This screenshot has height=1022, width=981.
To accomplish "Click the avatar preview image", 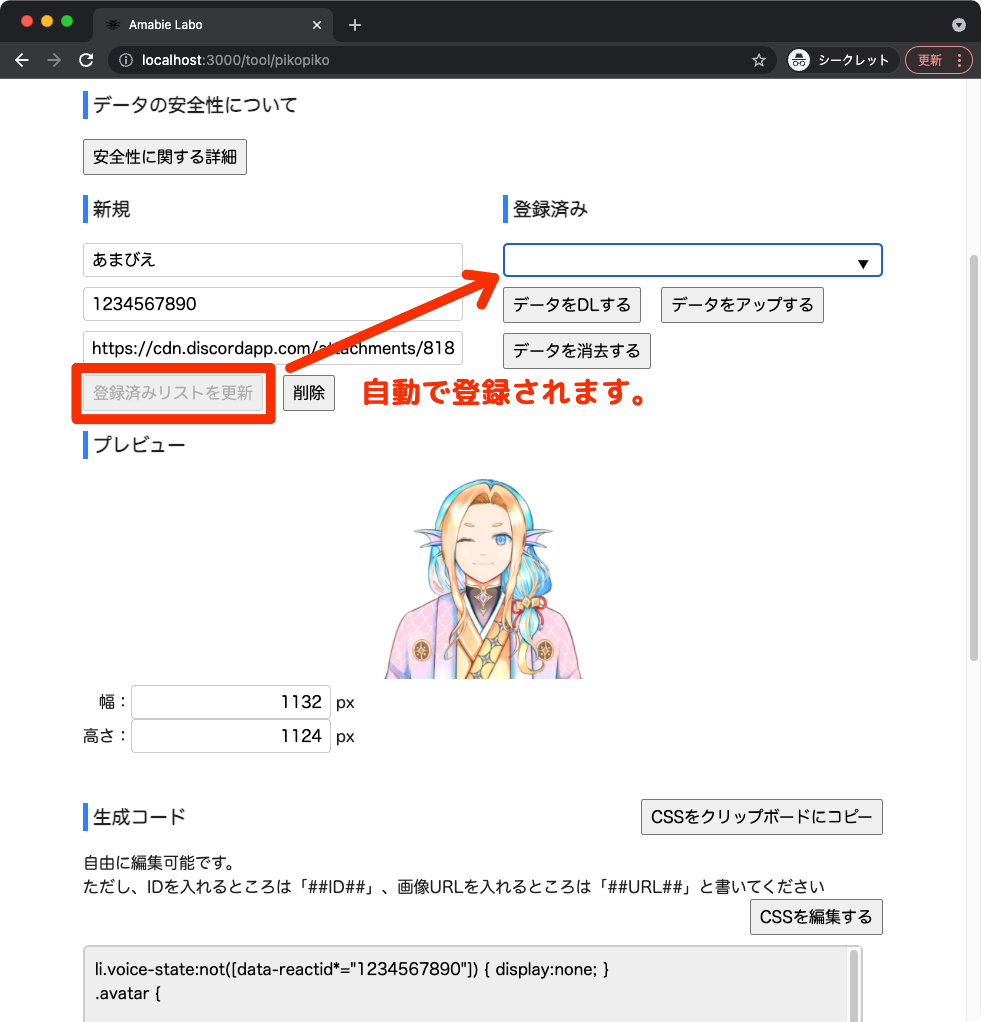I will (483, 578).
